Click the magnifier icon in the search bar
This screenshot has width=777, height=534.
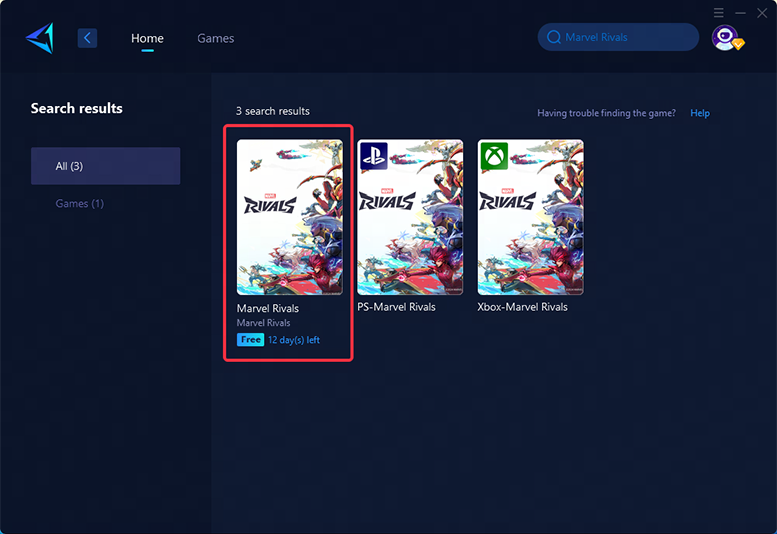[x=553, y=38]
